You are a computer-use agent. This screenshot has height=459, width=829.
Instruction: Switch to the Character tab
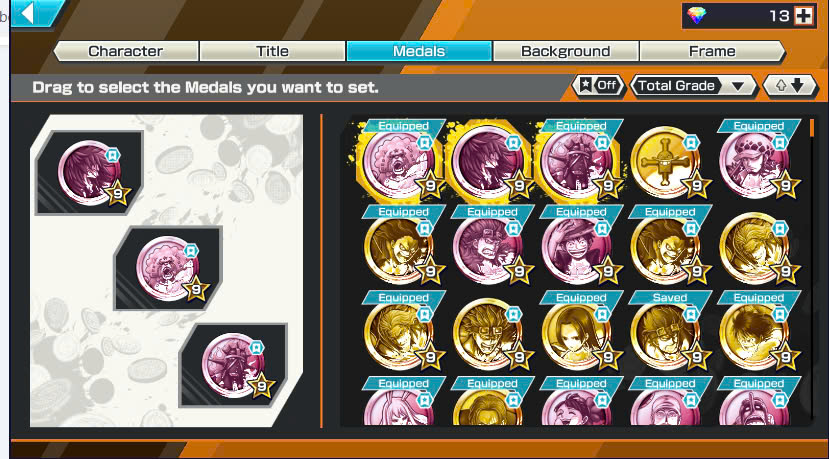(x=126, y=51)
